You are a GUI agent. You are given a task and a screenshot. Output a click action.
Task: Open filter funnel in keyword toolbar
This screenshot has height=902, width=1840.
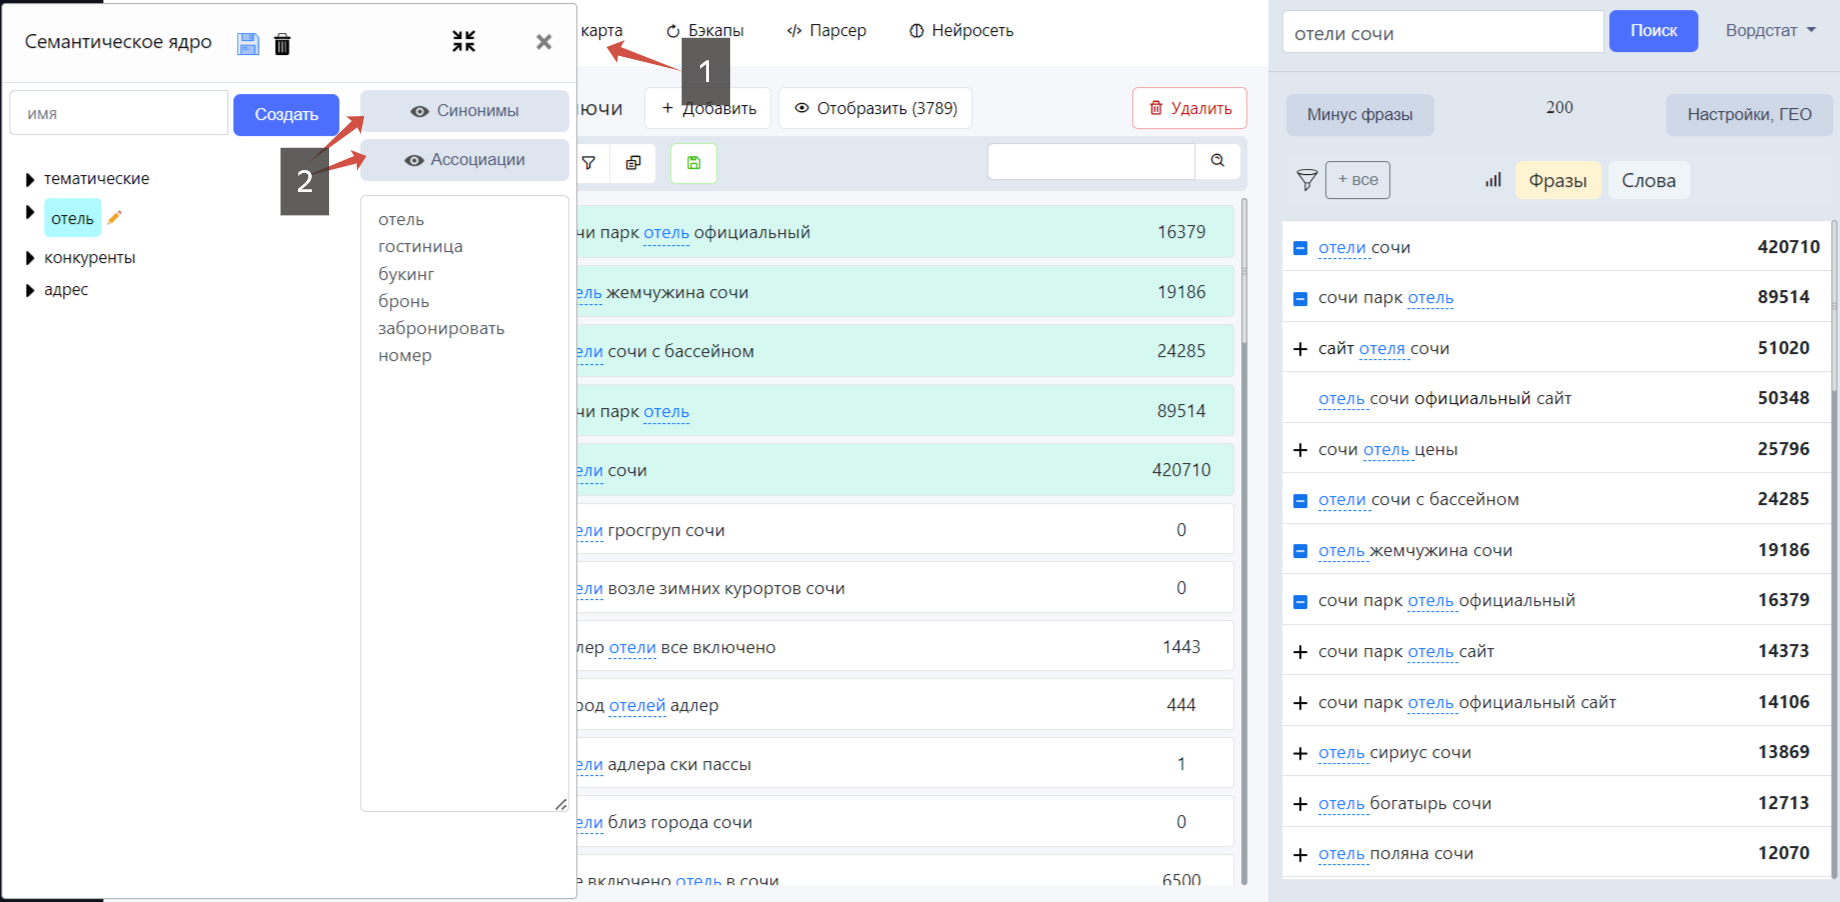click(589, 163)
